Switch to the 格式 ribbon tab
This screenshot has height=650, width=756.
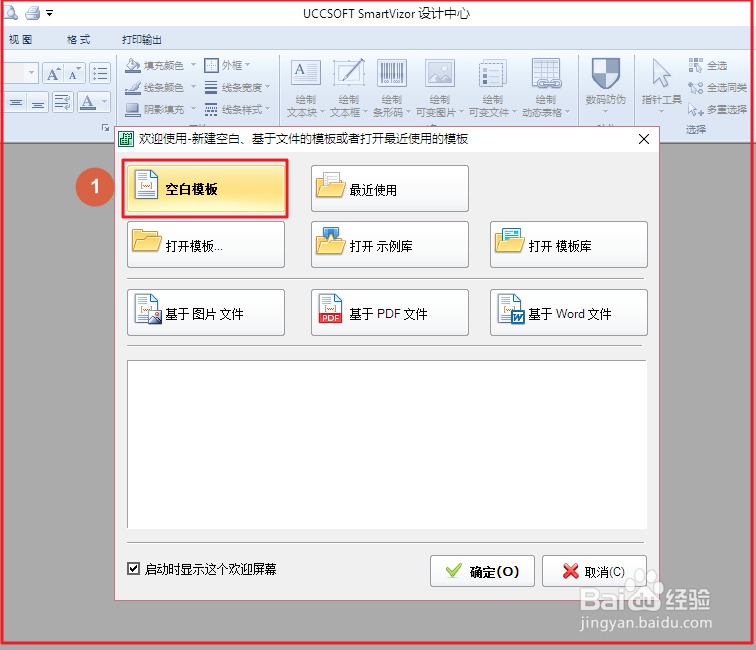pyautogui.click(x=79, y=40)
